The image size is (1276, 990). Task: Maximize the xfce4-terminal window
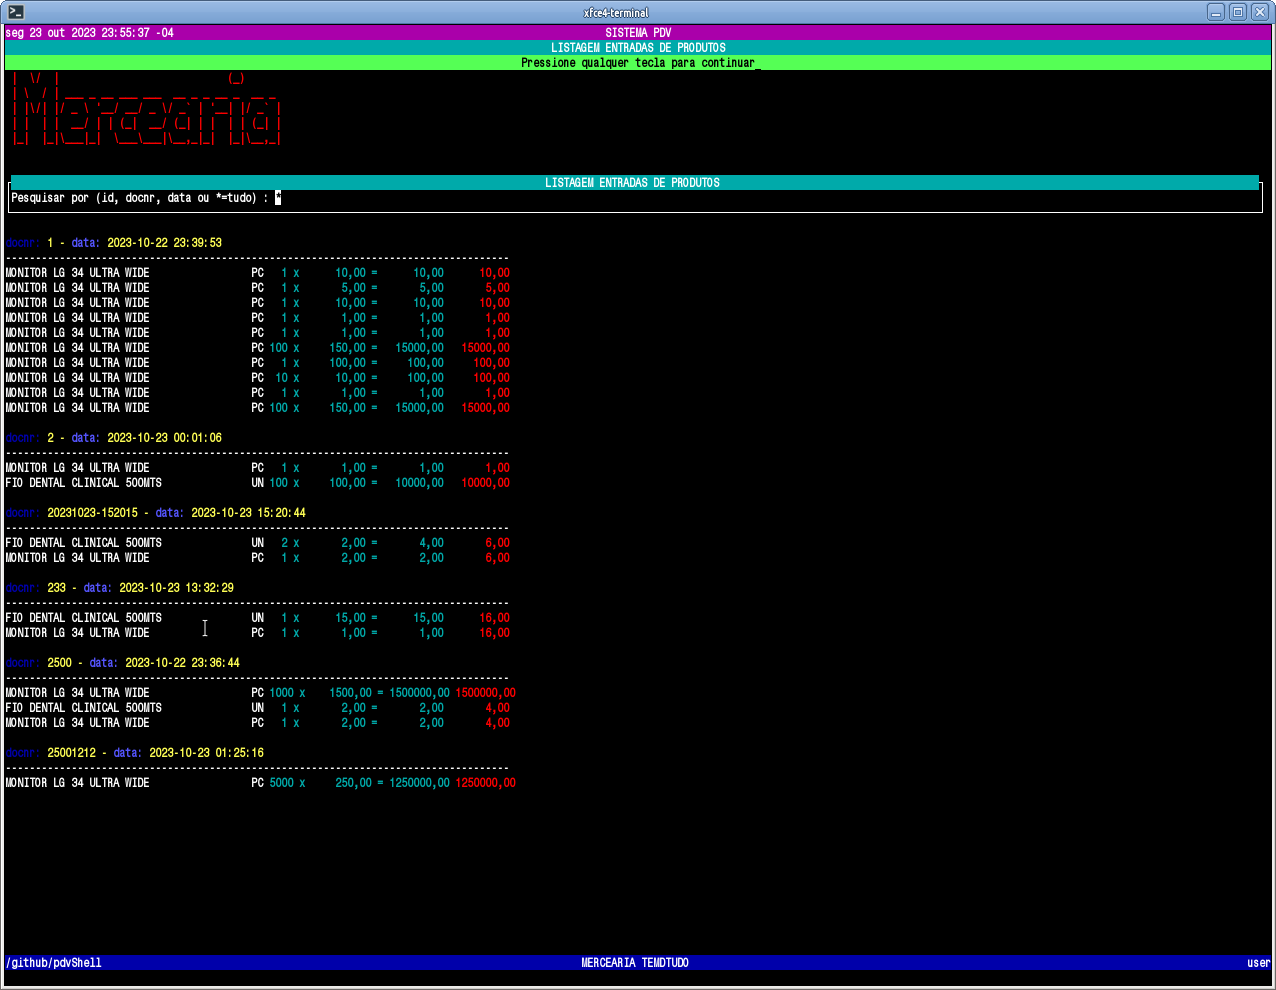coord(1238,12)
